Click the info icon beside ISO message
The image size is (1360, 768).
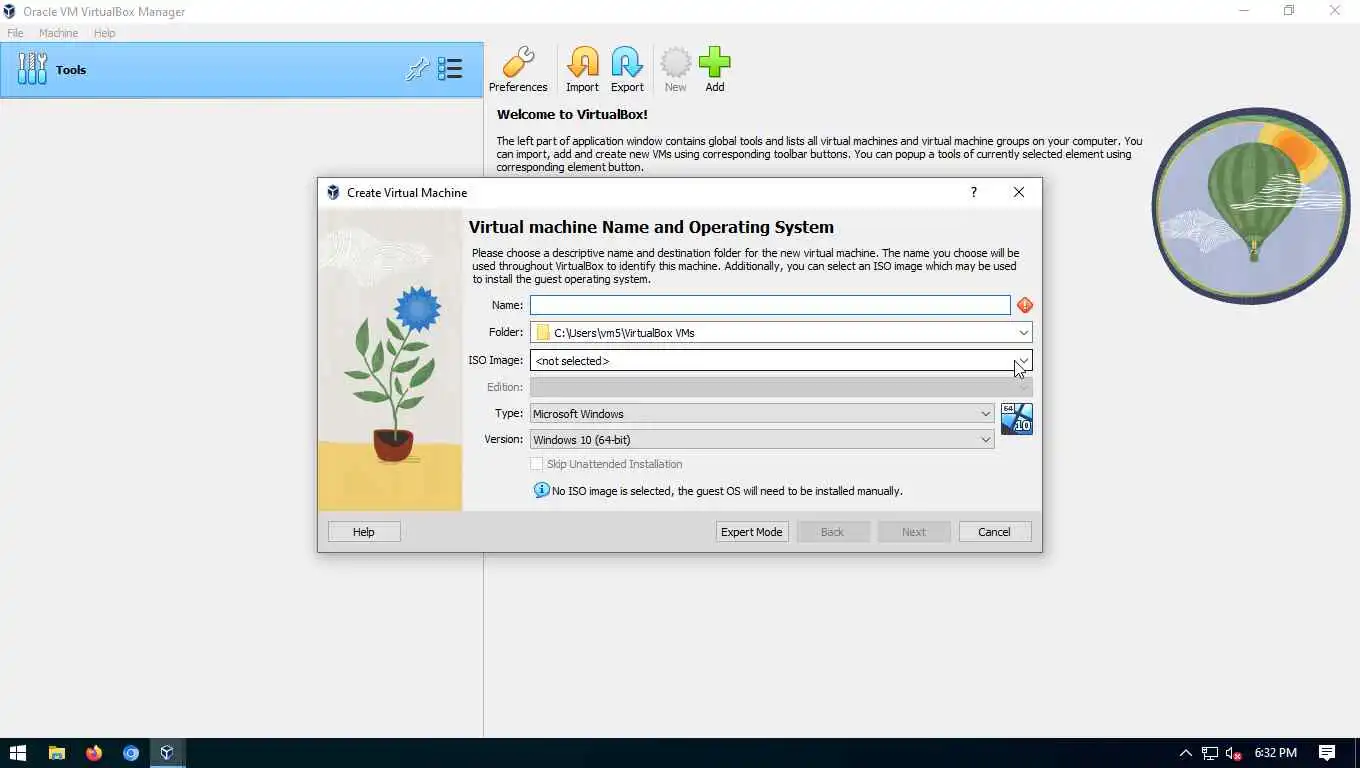pyautogui.click(x=541, y=490)
